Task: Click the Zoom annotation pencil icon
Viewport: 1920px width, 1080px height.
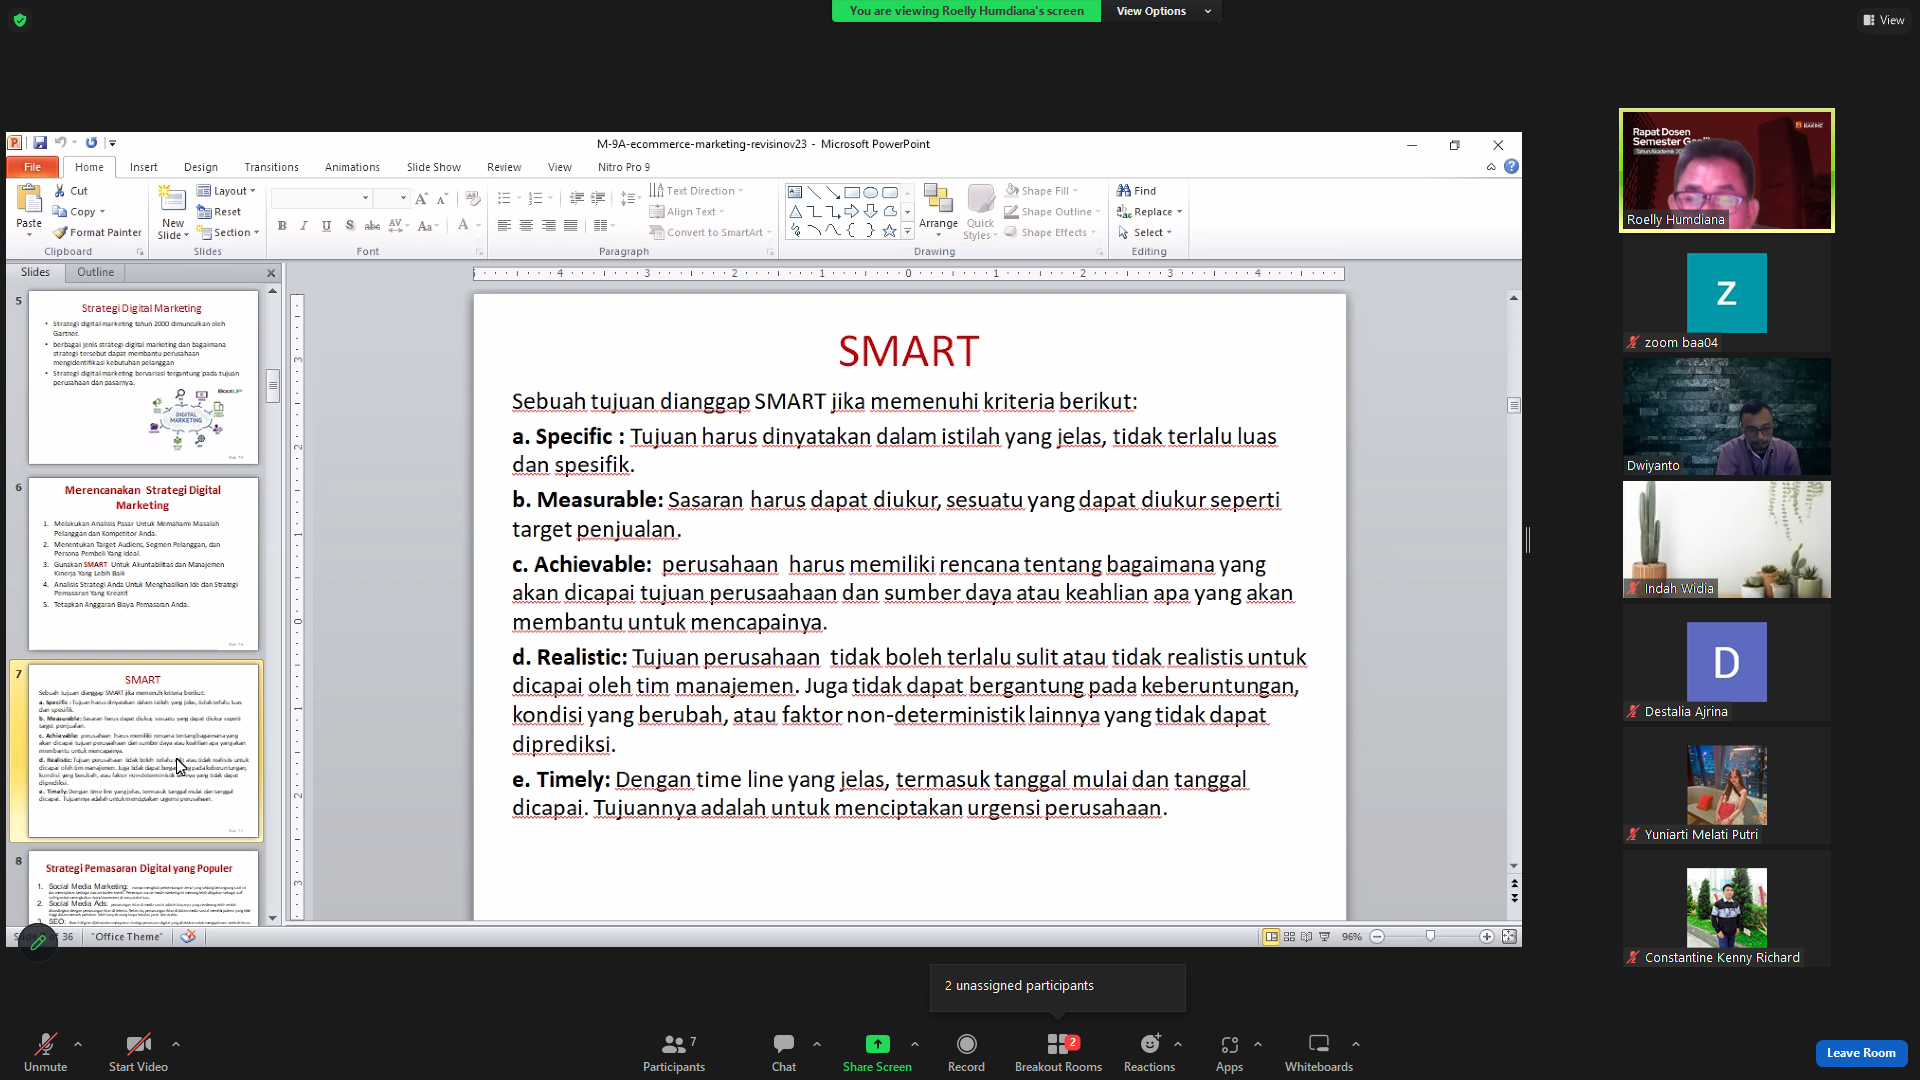Action: tap(38, 942)
